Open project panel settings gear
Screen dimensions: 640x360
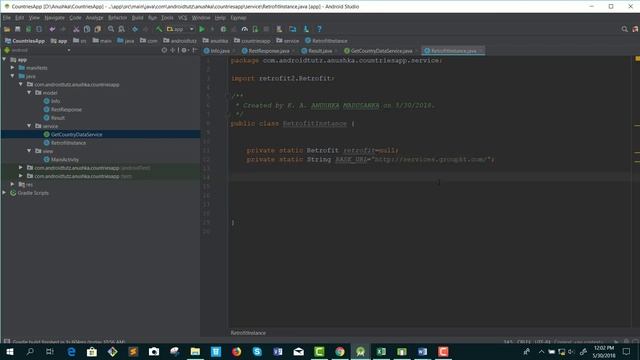pyautogui.click(x=184, y=50)
